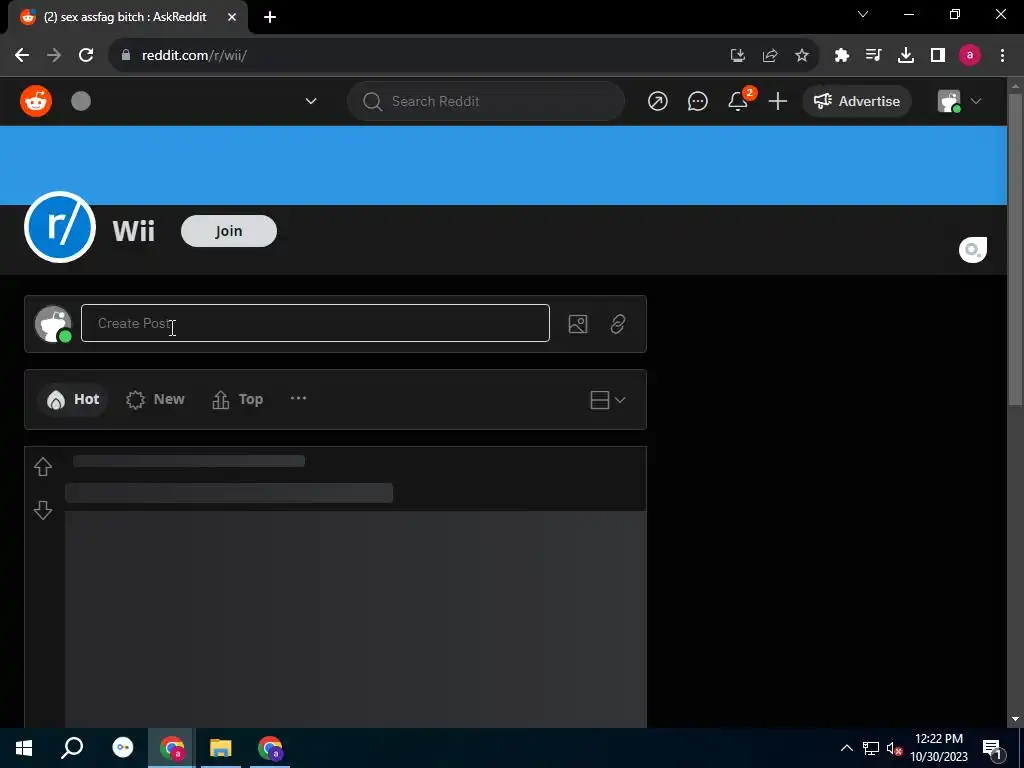Click the install app icon in address bar
1024x768 pixels.
click(x=737, y=56)
